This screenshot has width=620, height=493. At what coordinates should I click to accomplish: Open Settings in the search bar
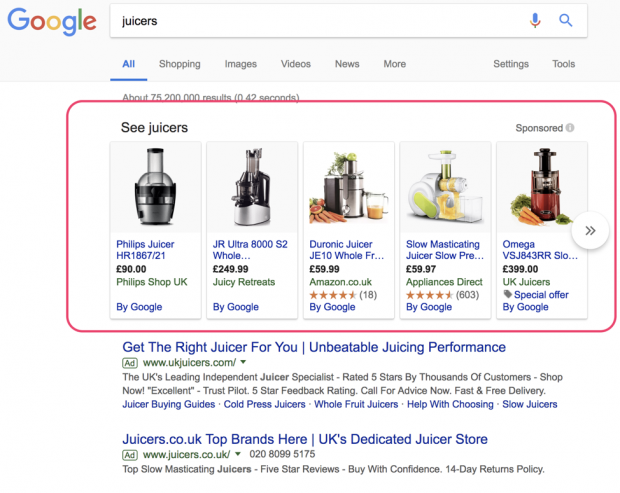coord(511,64)
